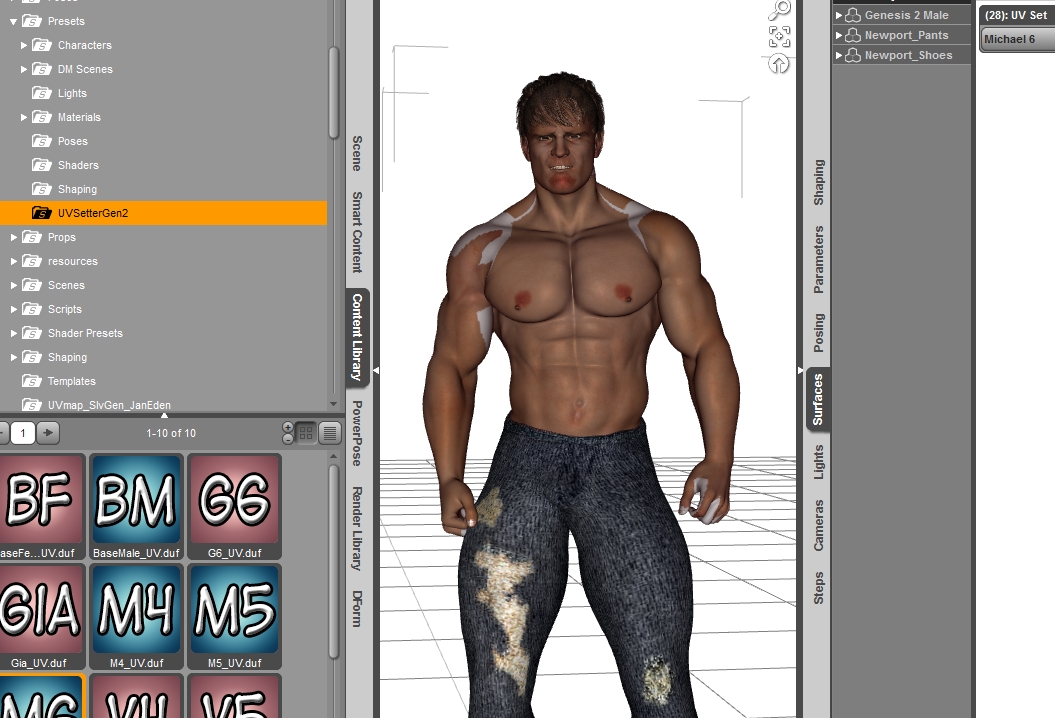Click the viewport zoom magnifier icon

pos(780,9)
